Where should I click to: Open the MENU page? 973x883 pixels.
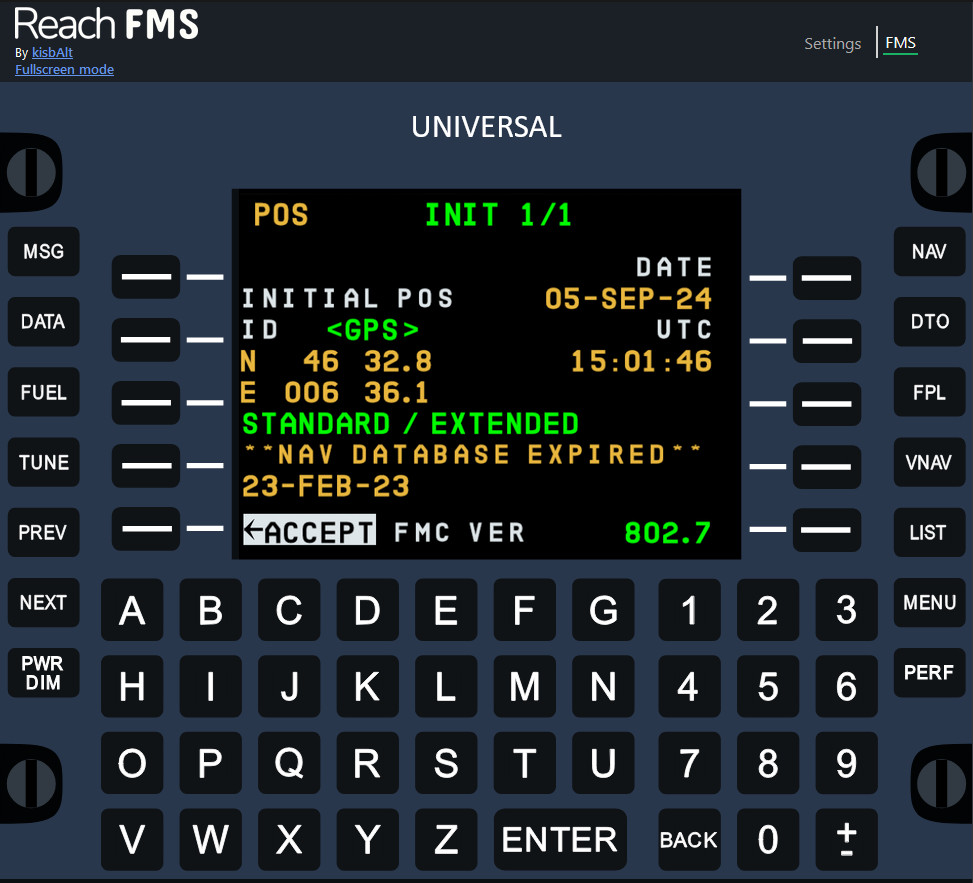tap(929, 602)
